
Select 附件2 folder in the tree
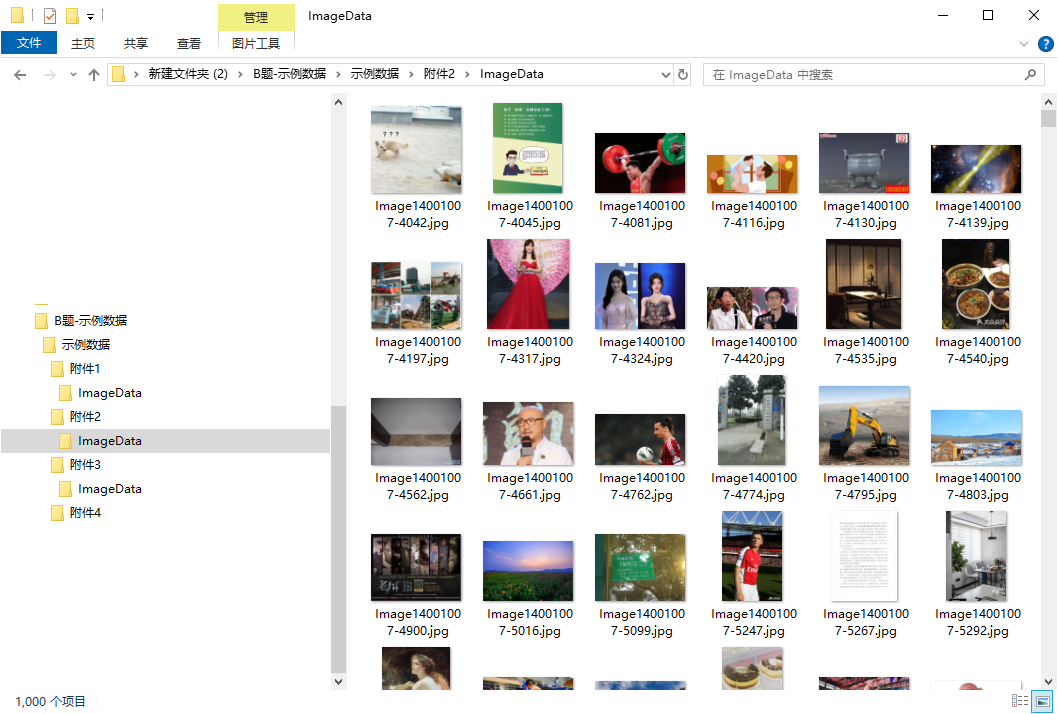pos(84,417)
